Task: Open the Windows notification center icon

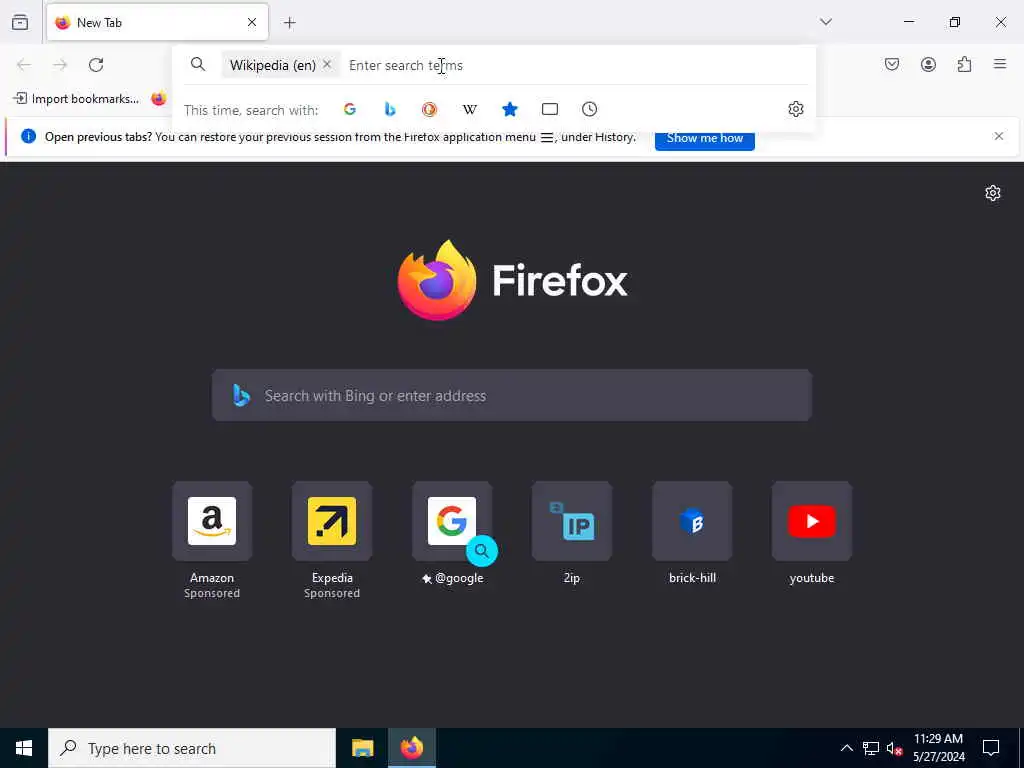Action: 991,748
